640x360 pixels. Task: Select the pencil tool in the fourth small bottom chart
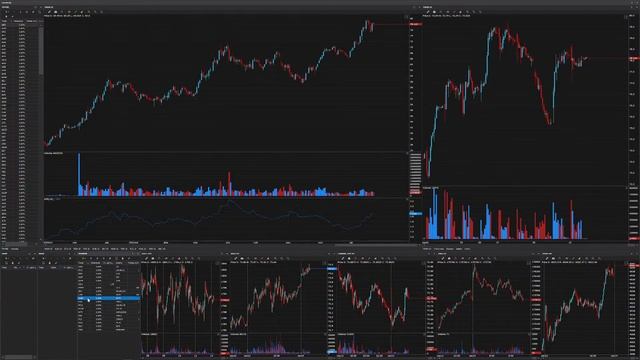click(x=442, y=258)
